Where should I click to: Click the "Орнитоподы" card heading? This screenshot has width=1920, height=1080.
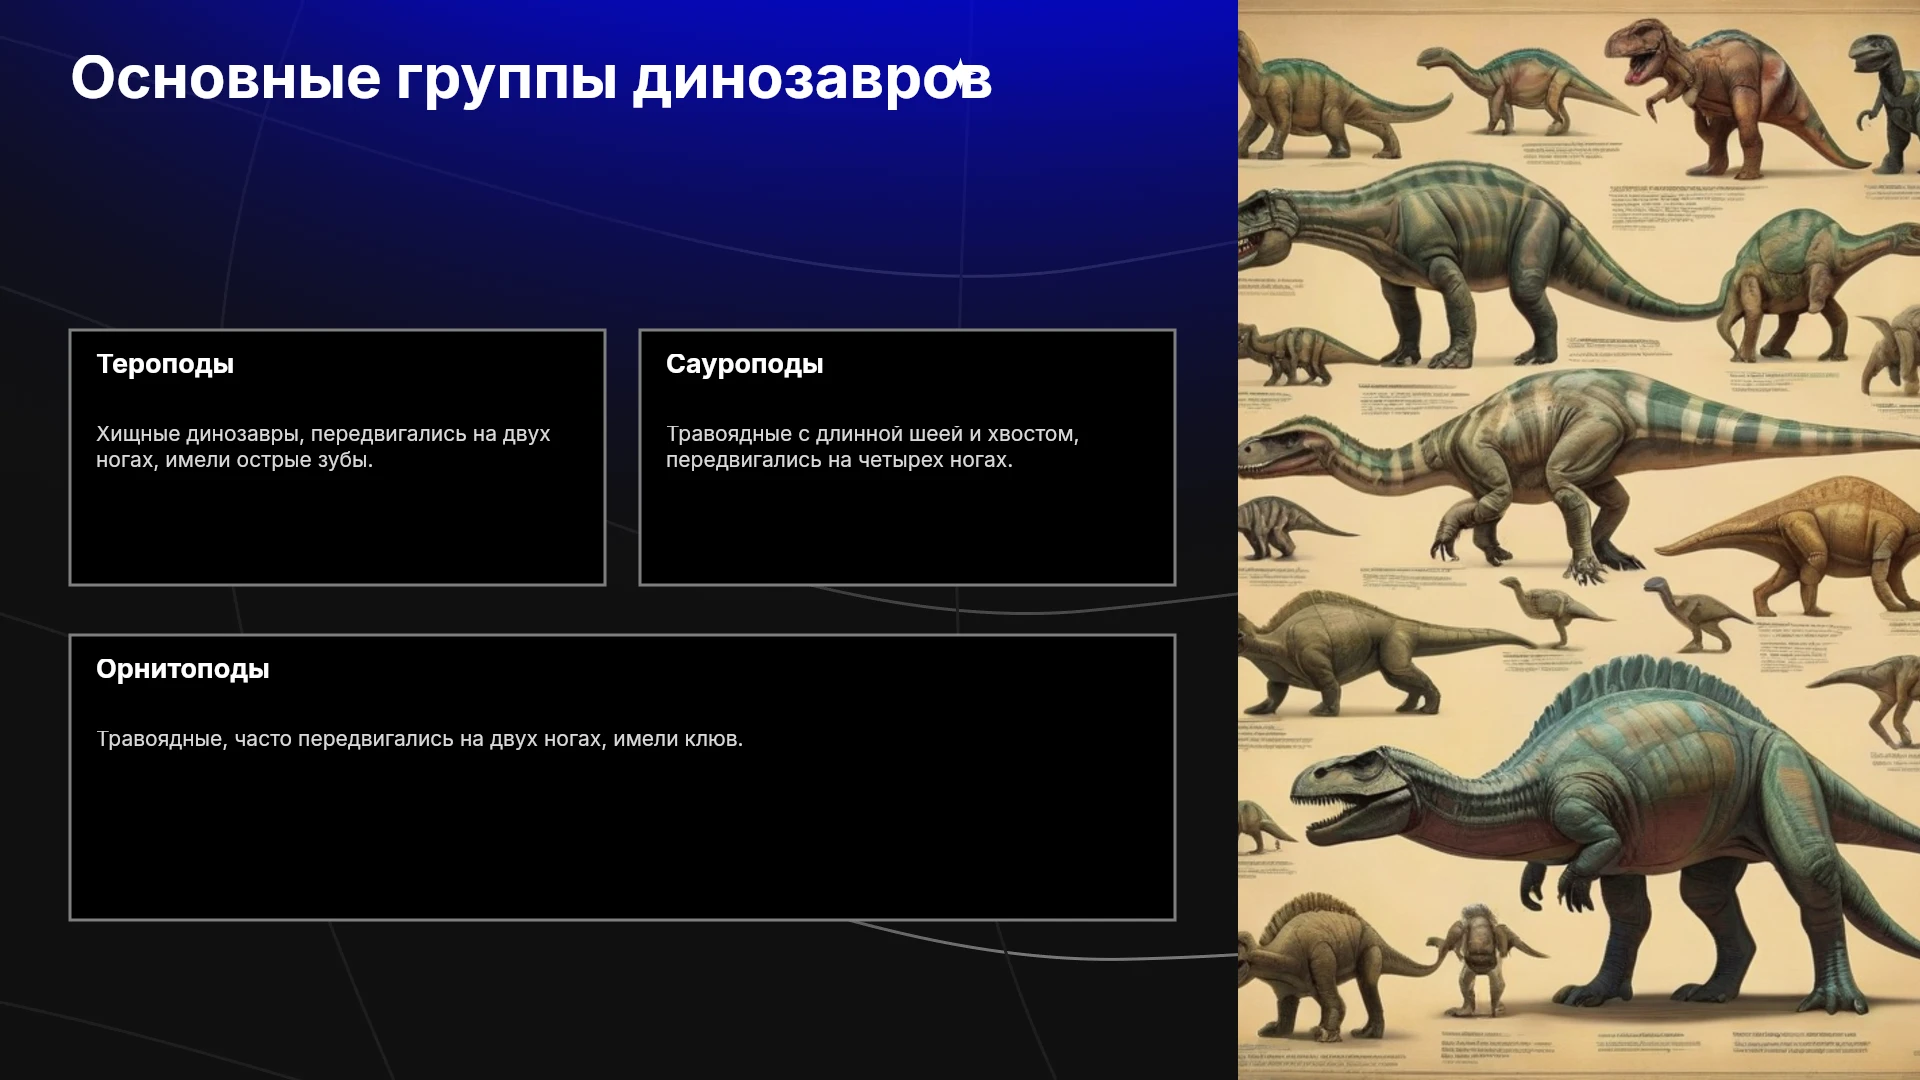(182, 669)
